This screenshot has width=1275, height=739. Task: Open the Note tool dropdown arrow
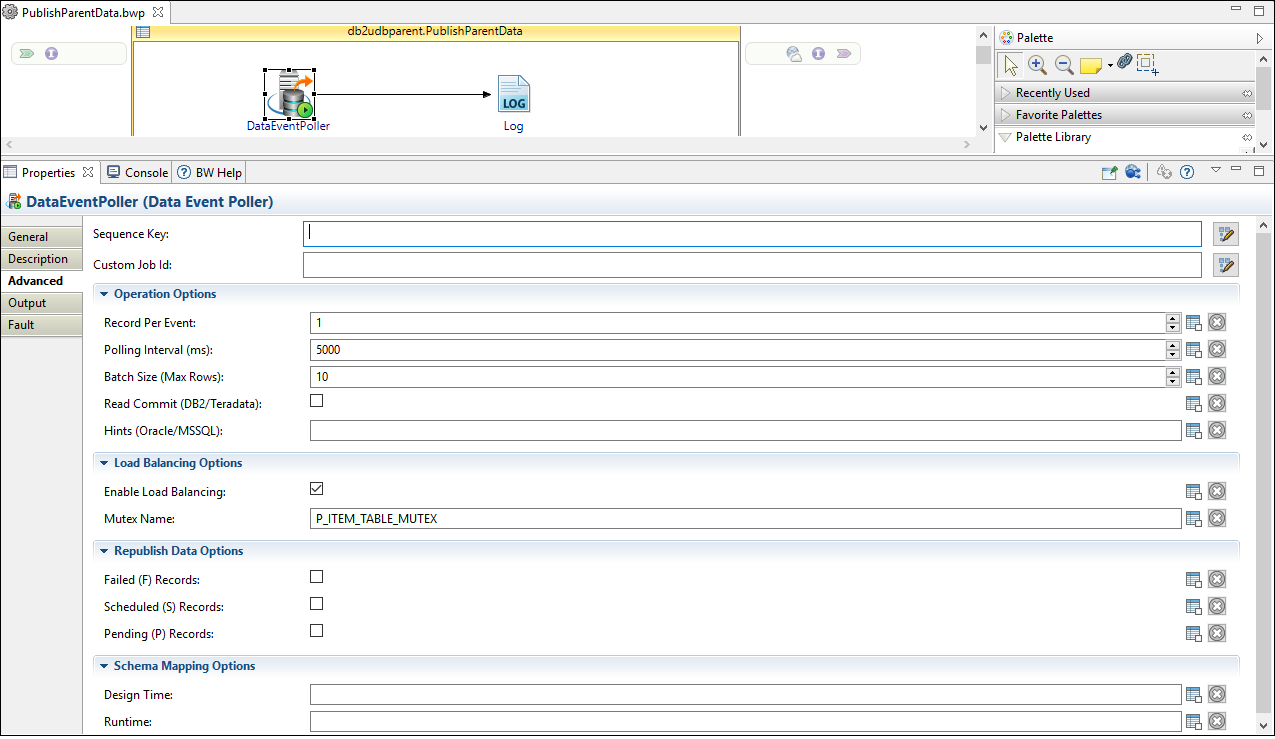(1110, 66)
